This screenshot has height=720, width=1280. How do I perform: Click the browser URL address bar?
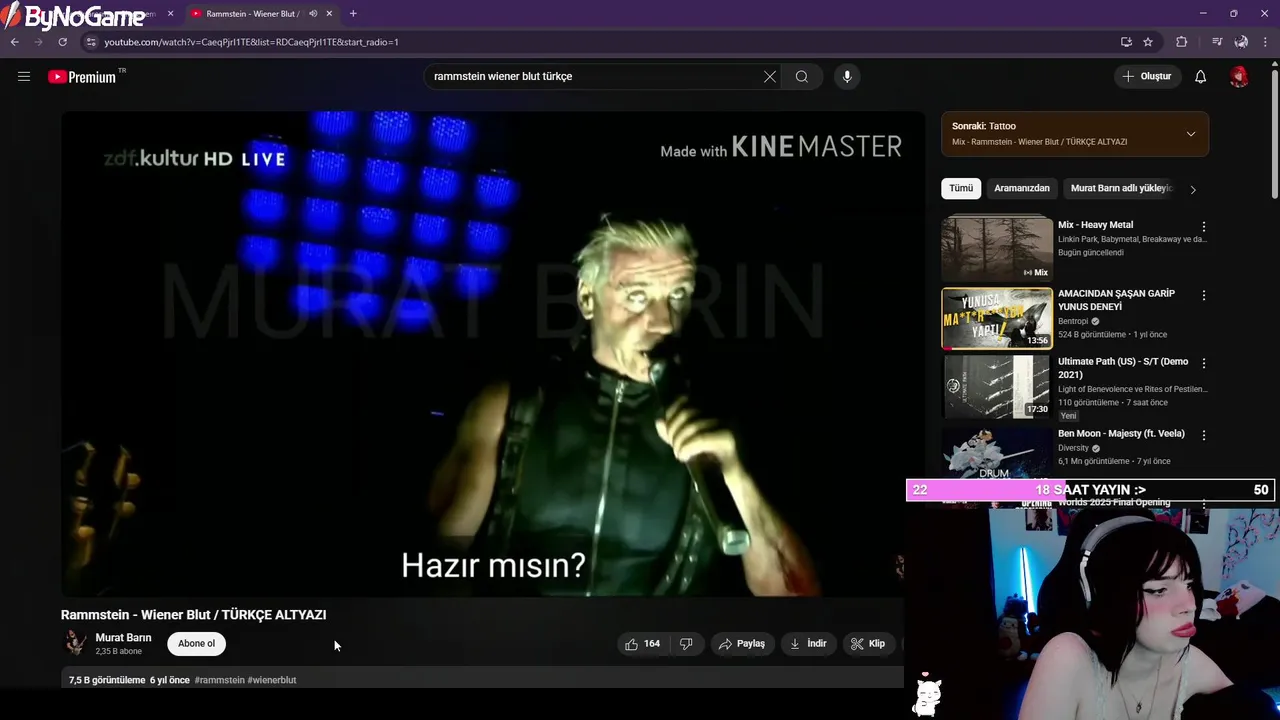click(600, 42)
